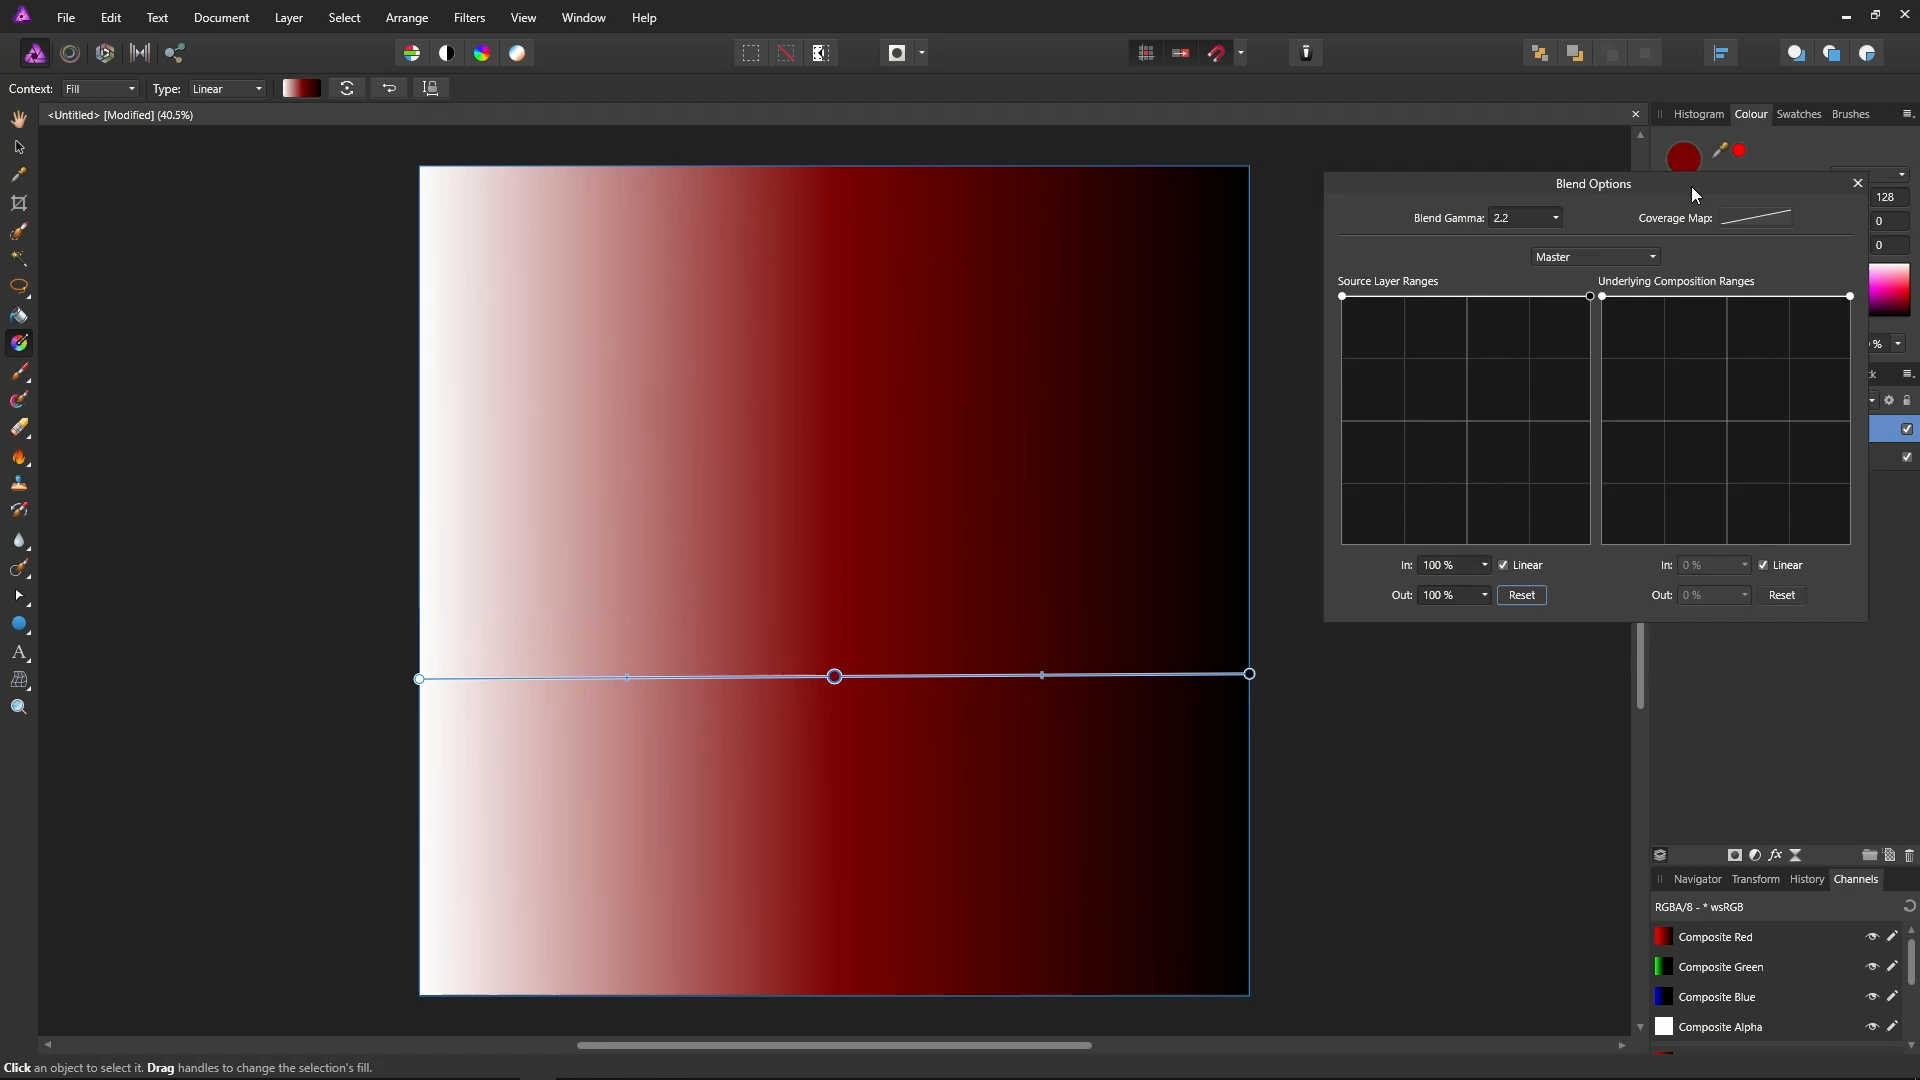The height and width of the screenshot is (1080, 1920).
Task: Click Reset under Underlying Composition Ranges
Action: [1781, 595]
